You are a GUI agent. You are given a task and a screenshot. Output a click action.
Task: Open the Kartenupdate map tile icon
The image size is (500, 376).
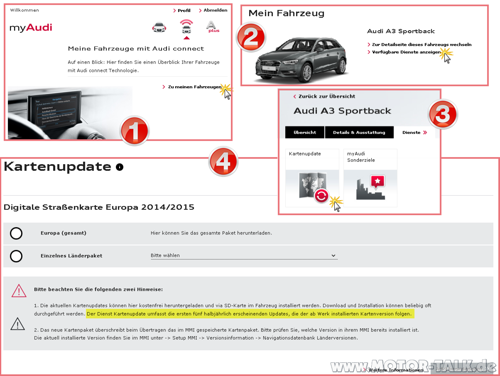pyautogui.click(x=313, y=187)
